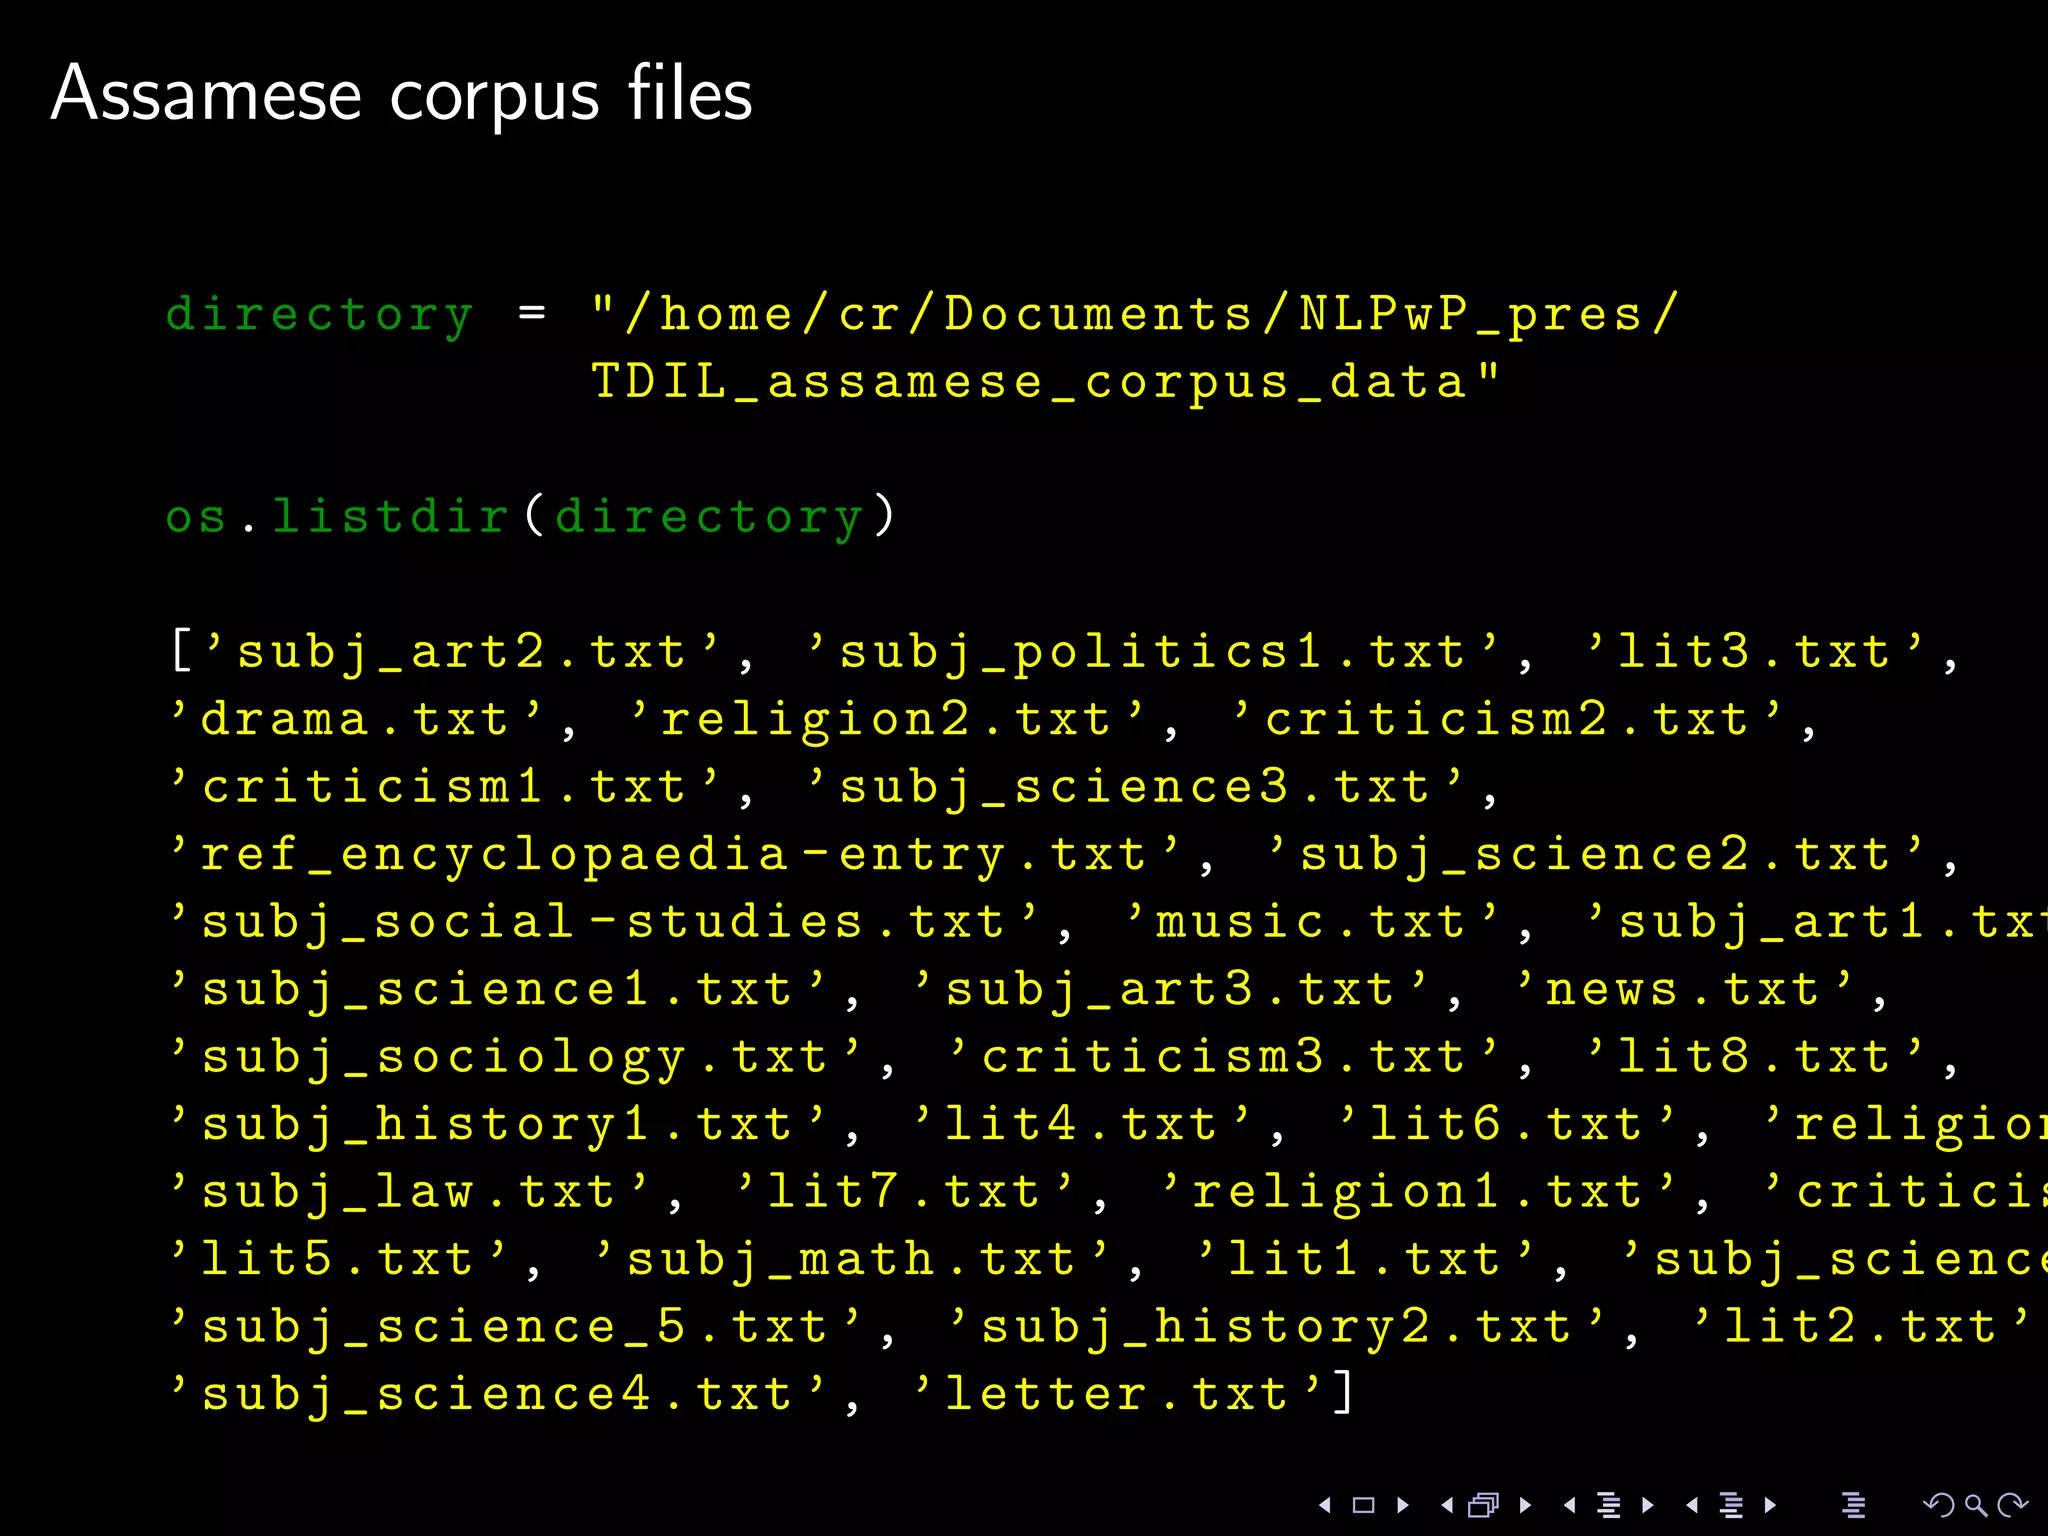
Task: Click file name 'subj_sociology.txt'
Action: tap(515, 1058)
